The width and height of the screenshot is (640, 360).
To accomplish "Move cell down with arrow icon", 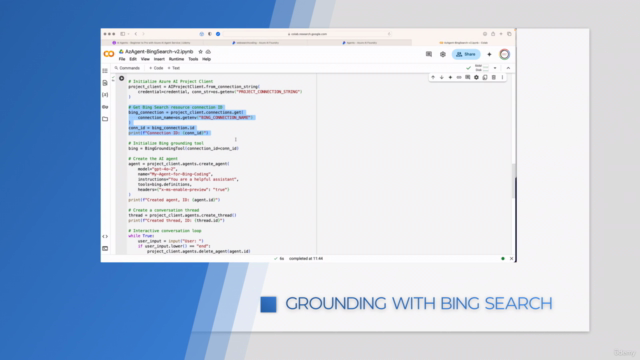I will (442, 77).
